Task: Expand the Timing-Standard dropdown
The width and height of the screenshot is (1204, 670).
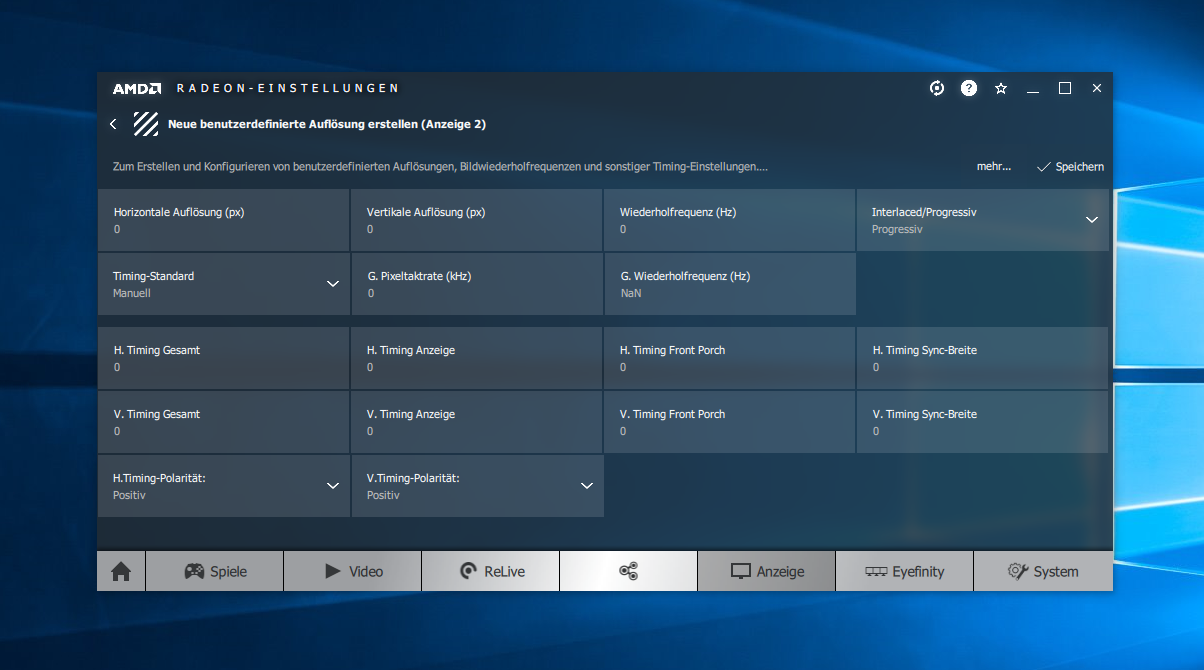Action: (224, 284)
